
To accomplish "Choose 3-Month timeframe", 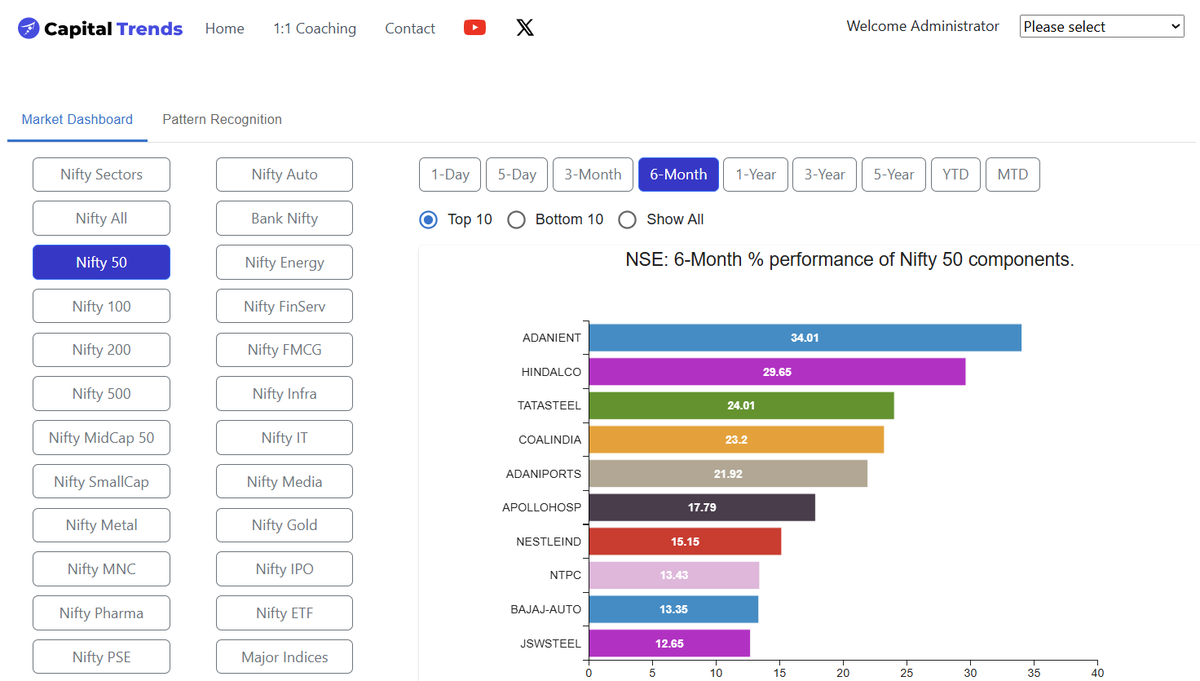I will pyautogui.click(x=593, y=174).
